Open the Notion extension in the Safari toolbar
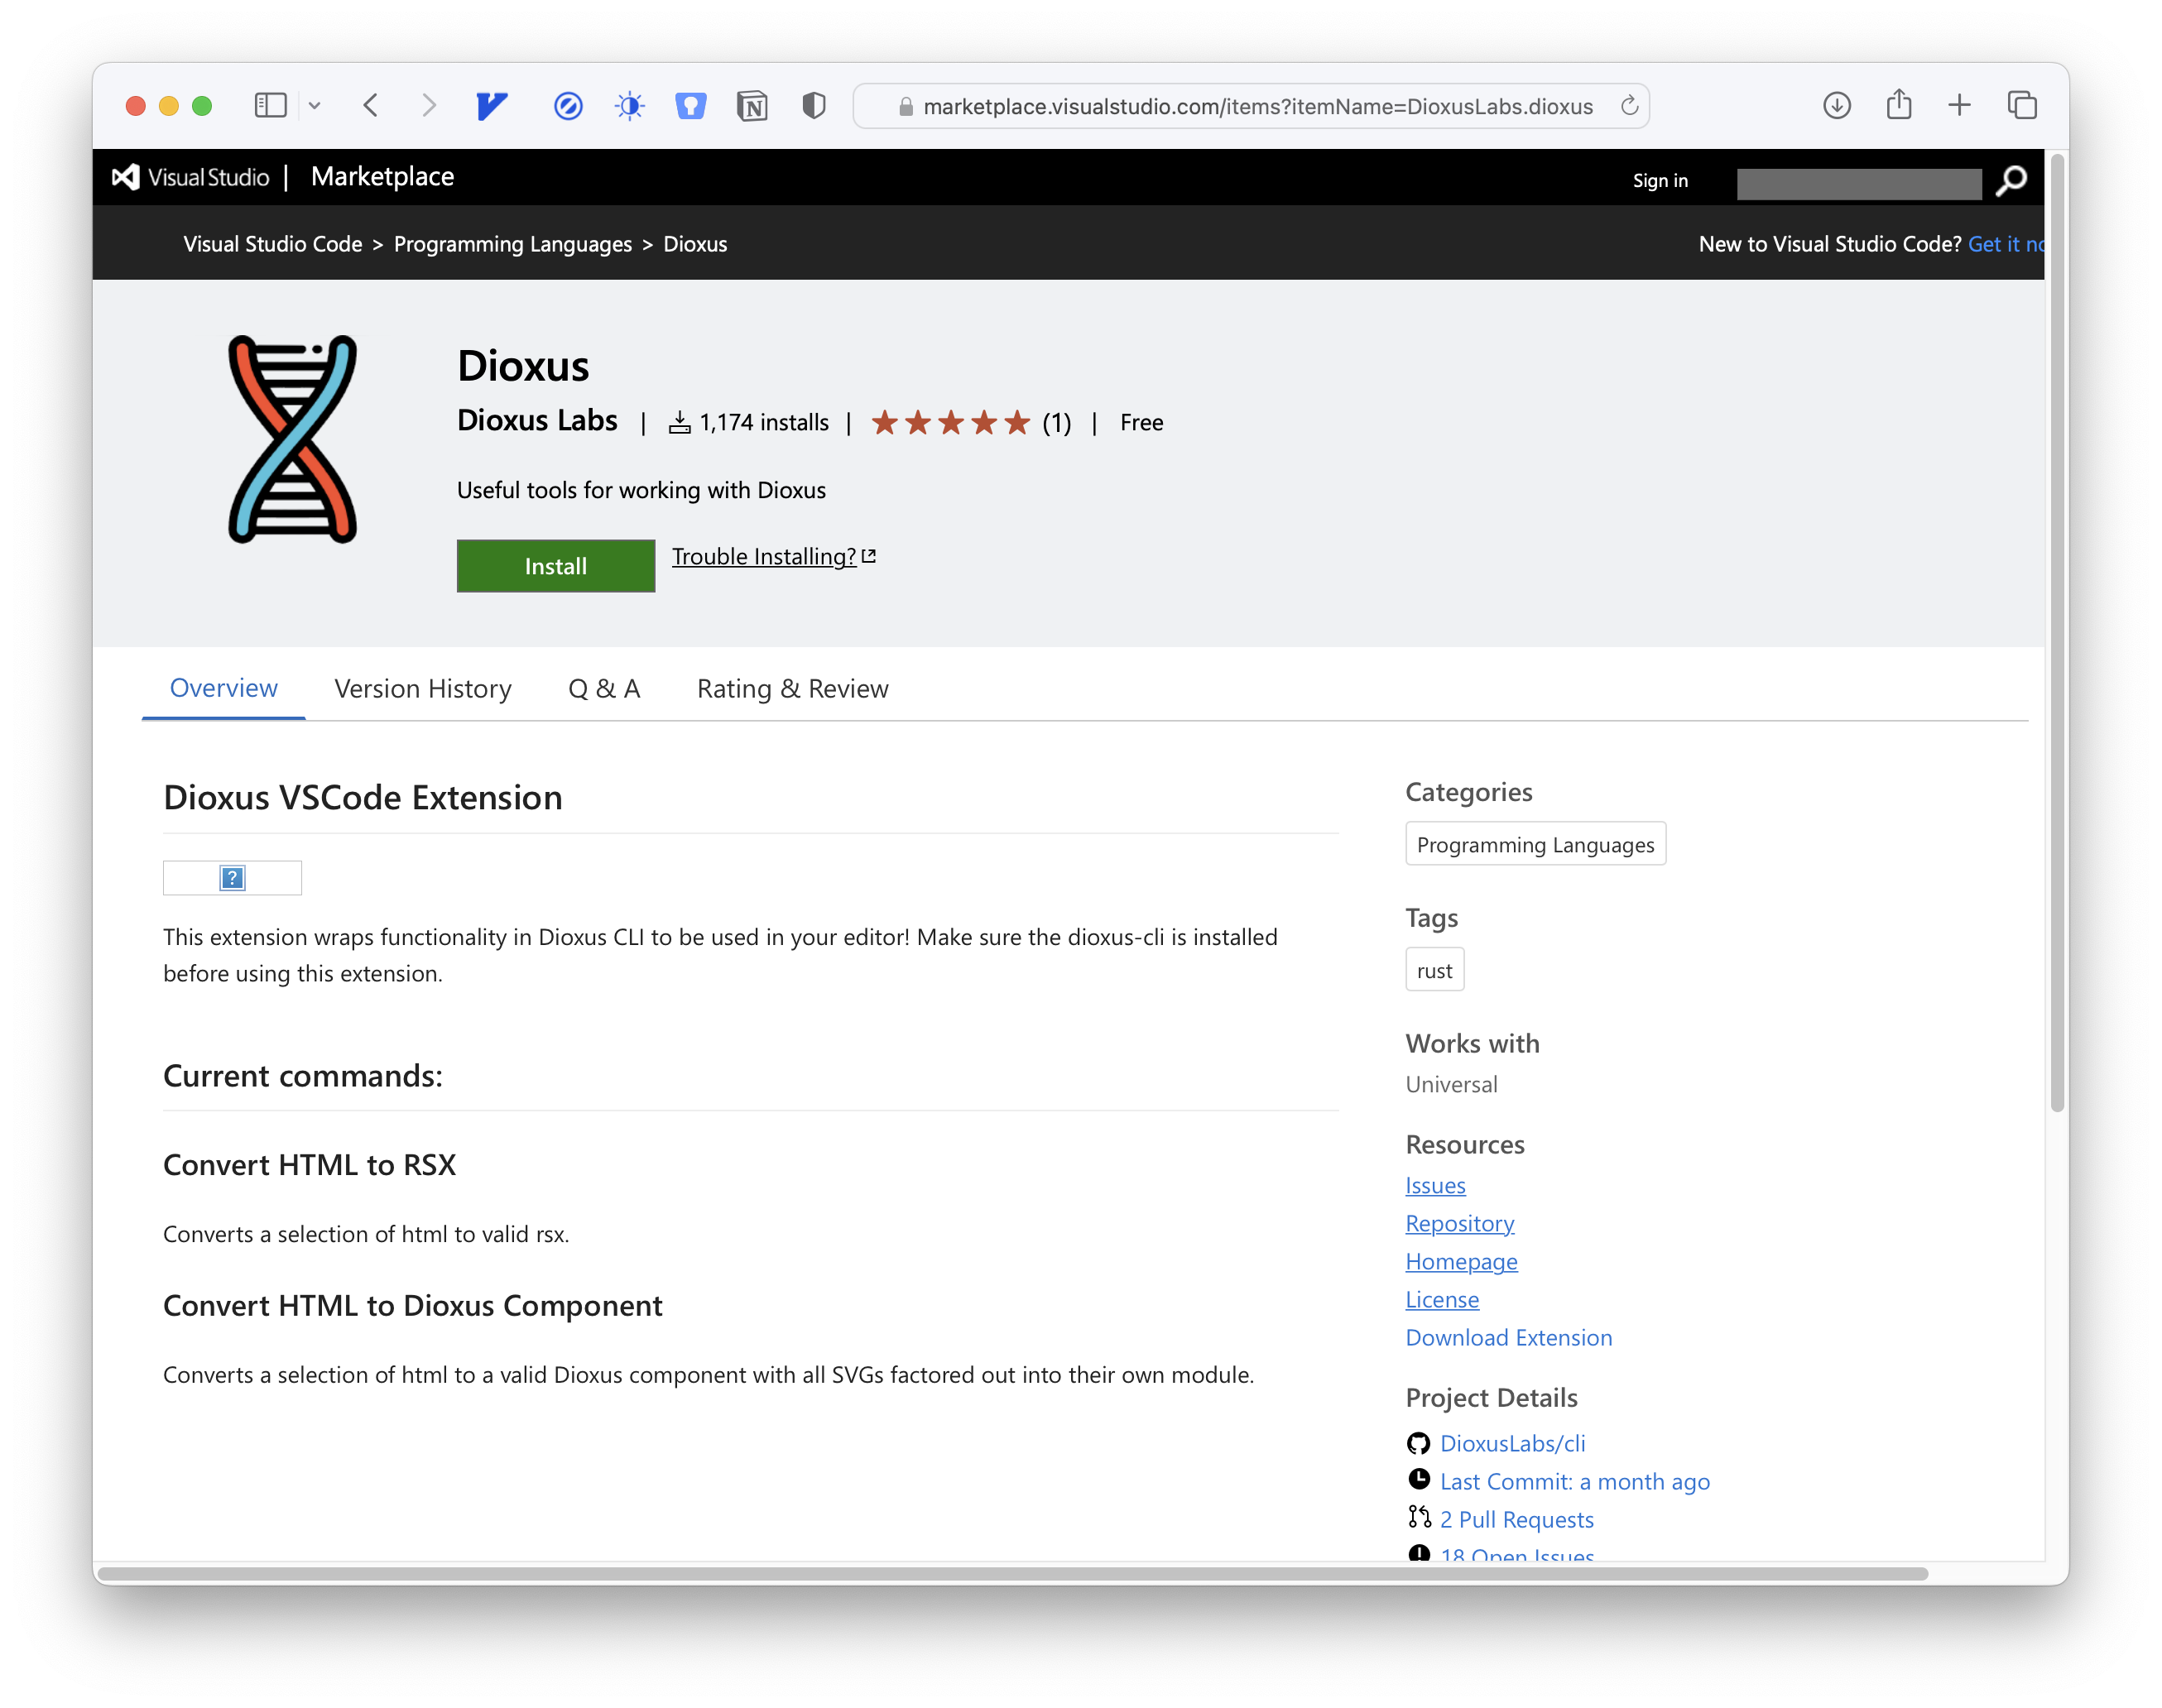The image size is (2162, 1708). (752, 105)
